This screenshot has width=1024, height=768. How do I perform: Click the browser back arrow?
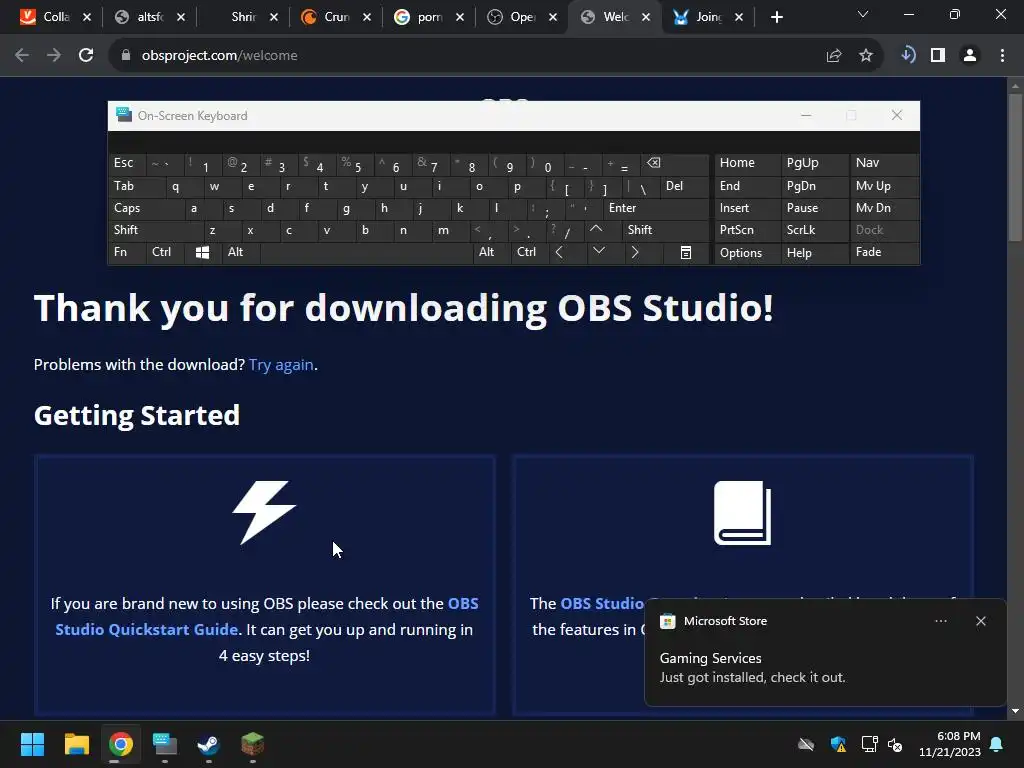click(x=22, y=56)
